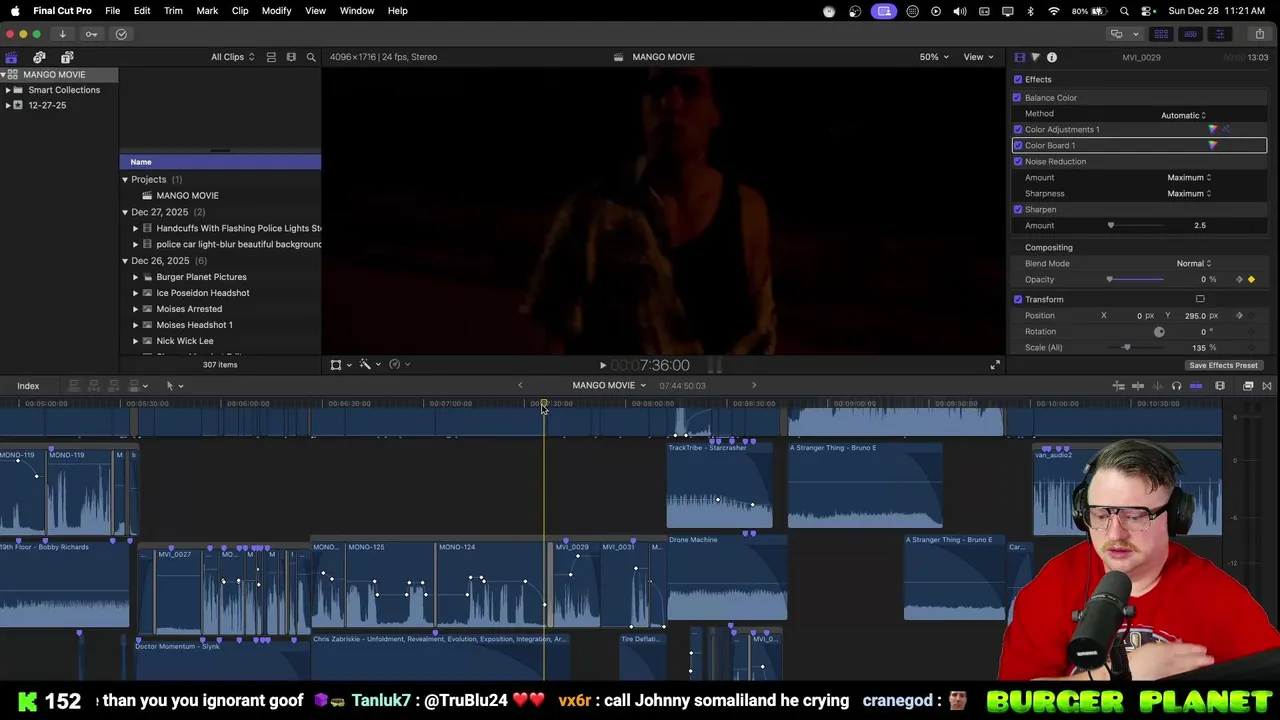Toggle clip appearance filmstrip/list icon in browser

[271, 57]
